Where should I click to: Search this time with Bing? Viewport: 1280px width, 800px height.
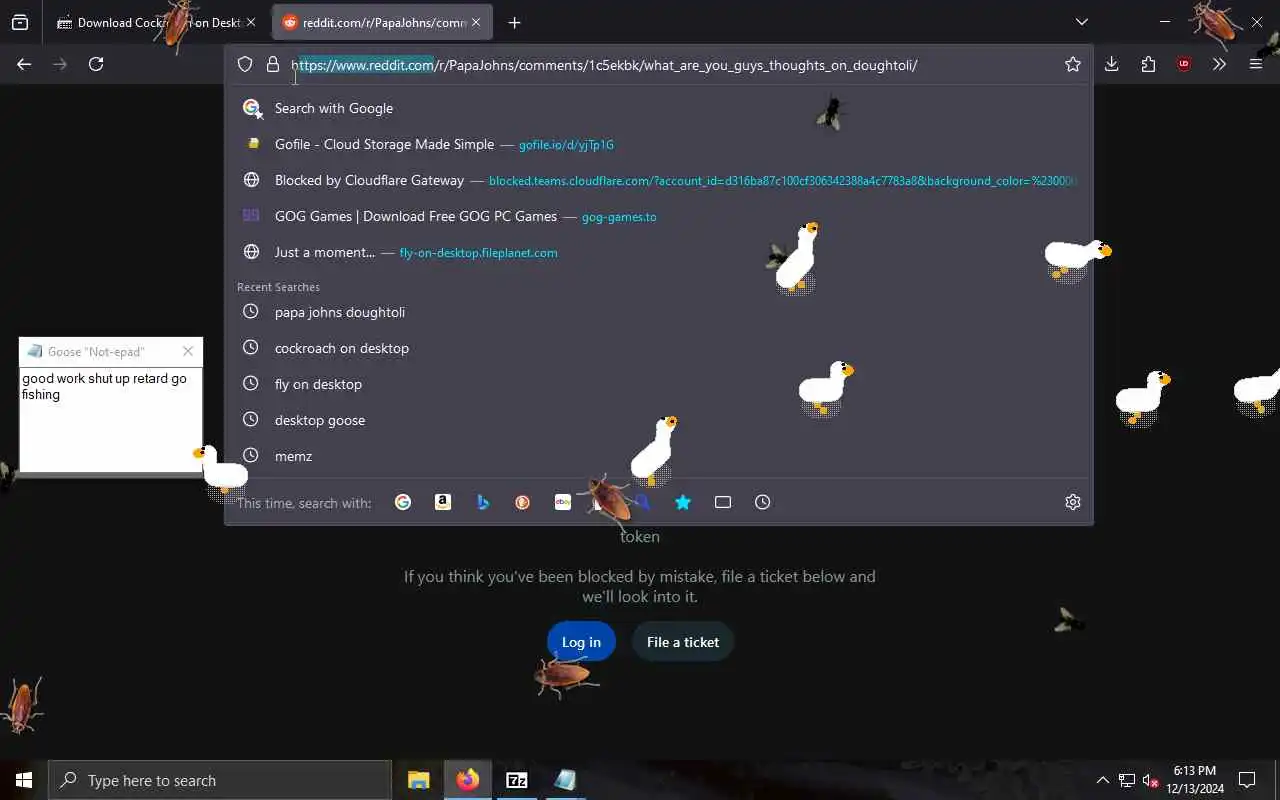pos(483,502)
